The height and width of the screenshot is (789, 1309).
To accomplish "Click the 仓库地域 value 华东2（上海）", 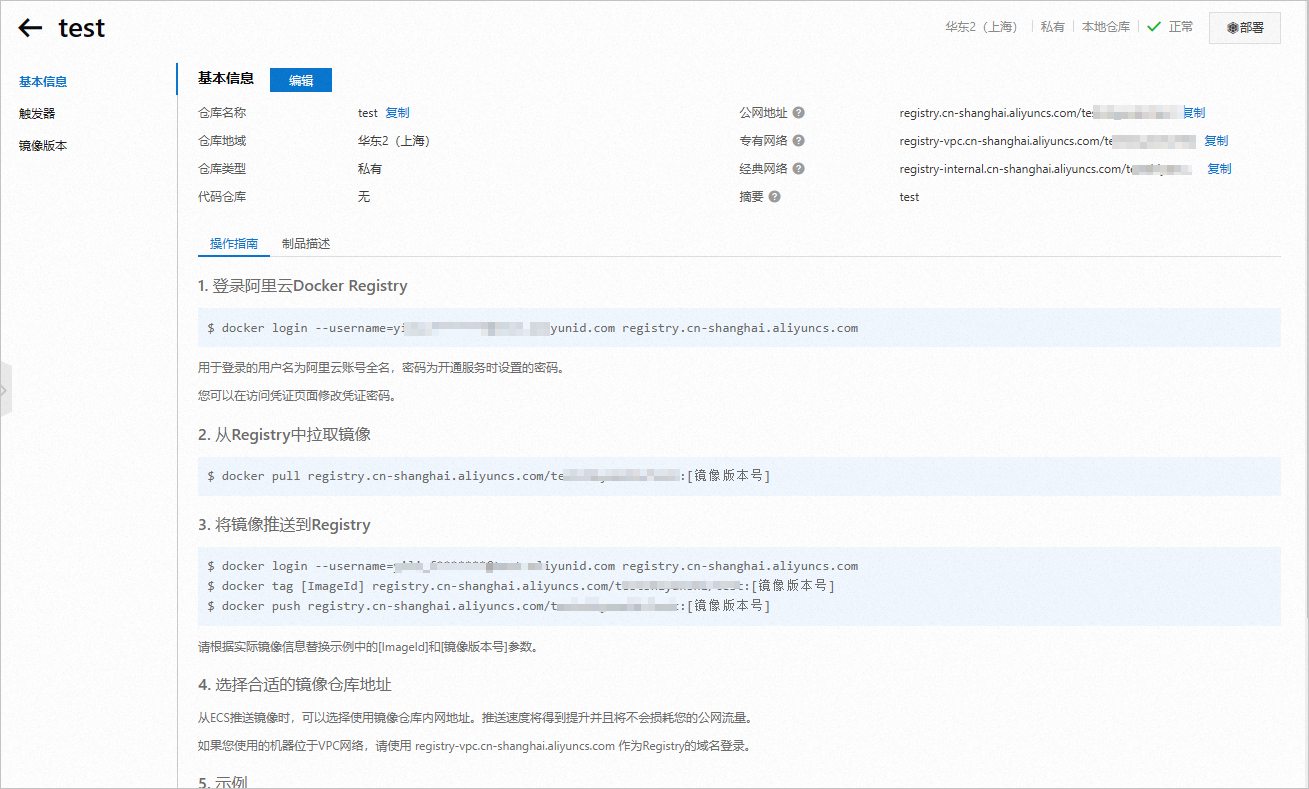I will pyautogui.click(x=394, y=141).
